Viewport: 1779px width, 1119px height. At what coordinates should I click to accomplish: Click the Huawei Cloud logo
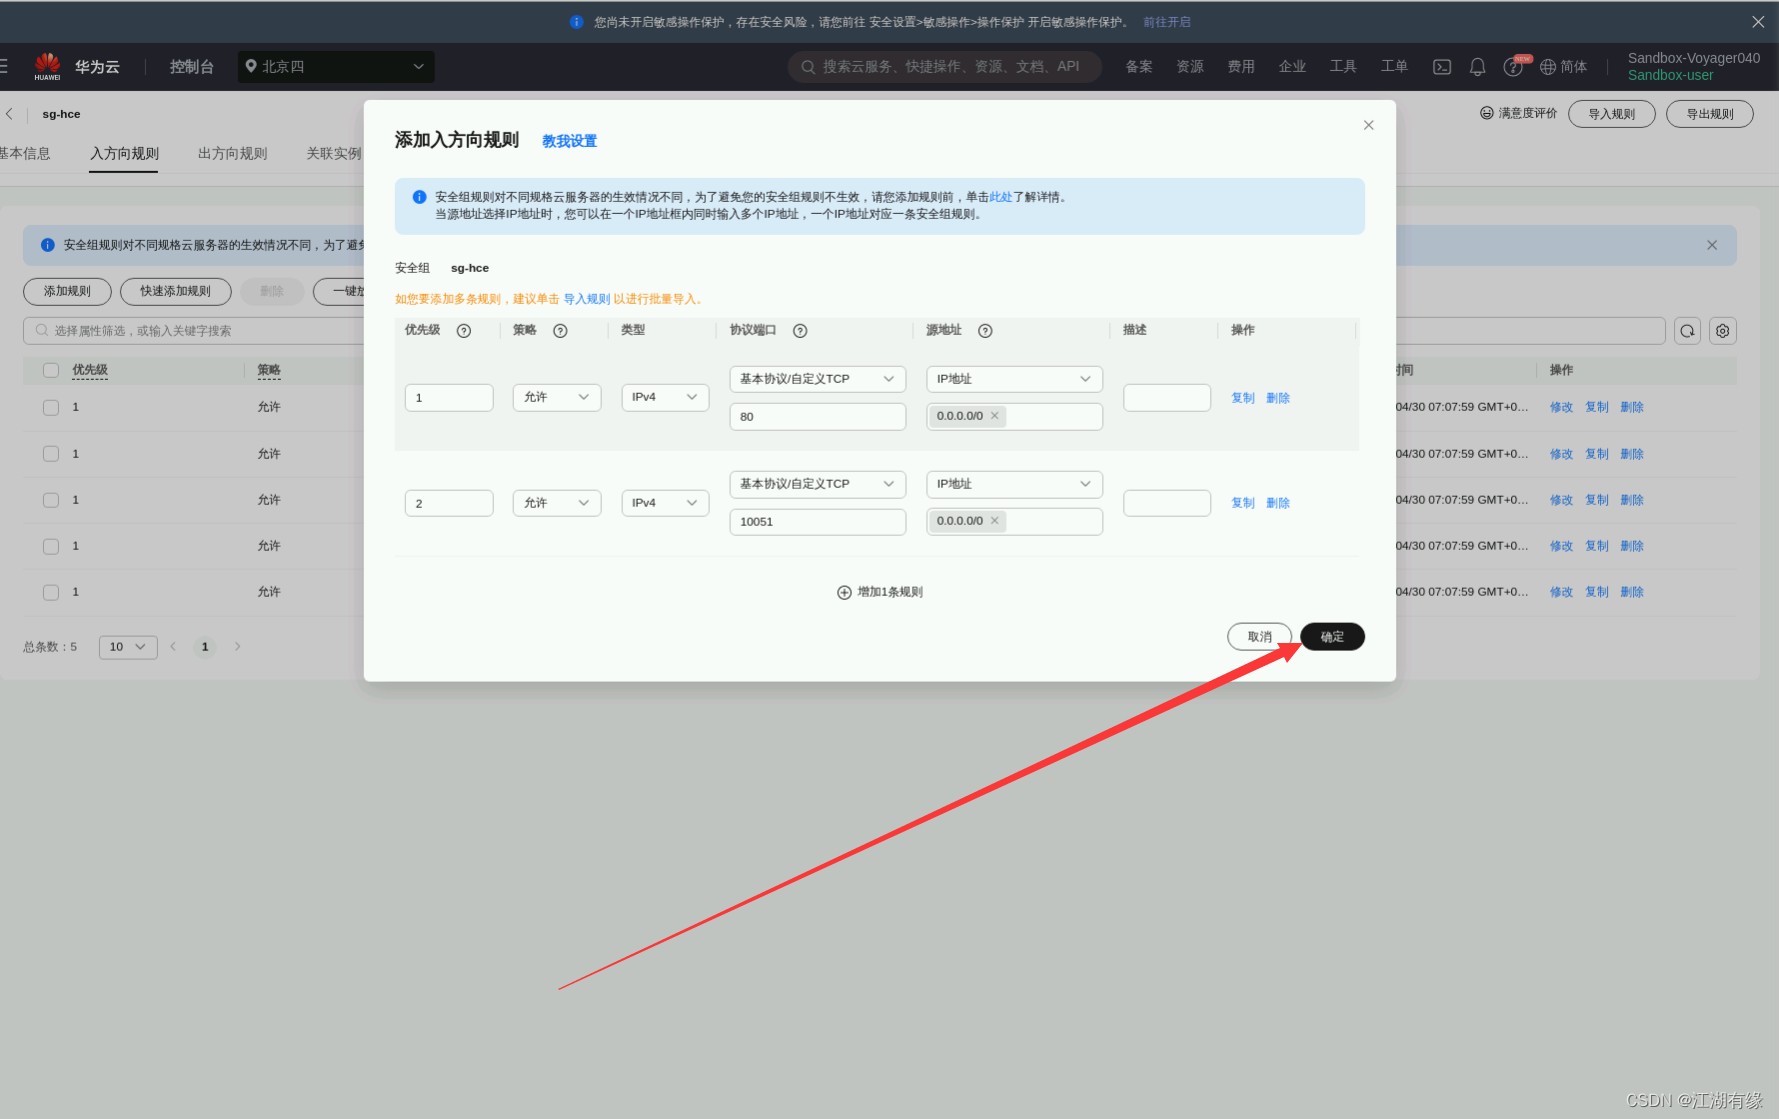point(47,66)
